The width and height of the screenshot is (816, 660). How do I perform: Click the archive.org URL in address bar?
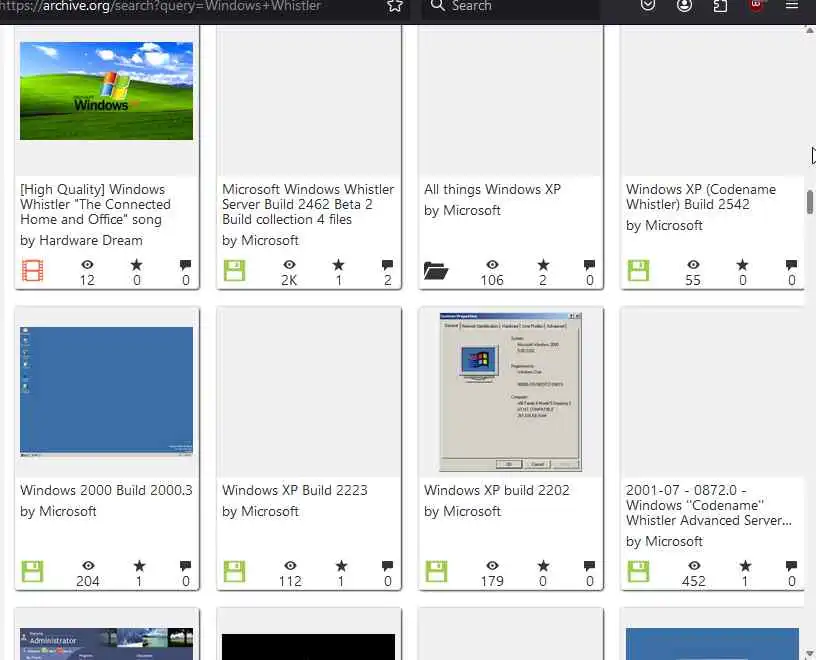click(160, 6)
